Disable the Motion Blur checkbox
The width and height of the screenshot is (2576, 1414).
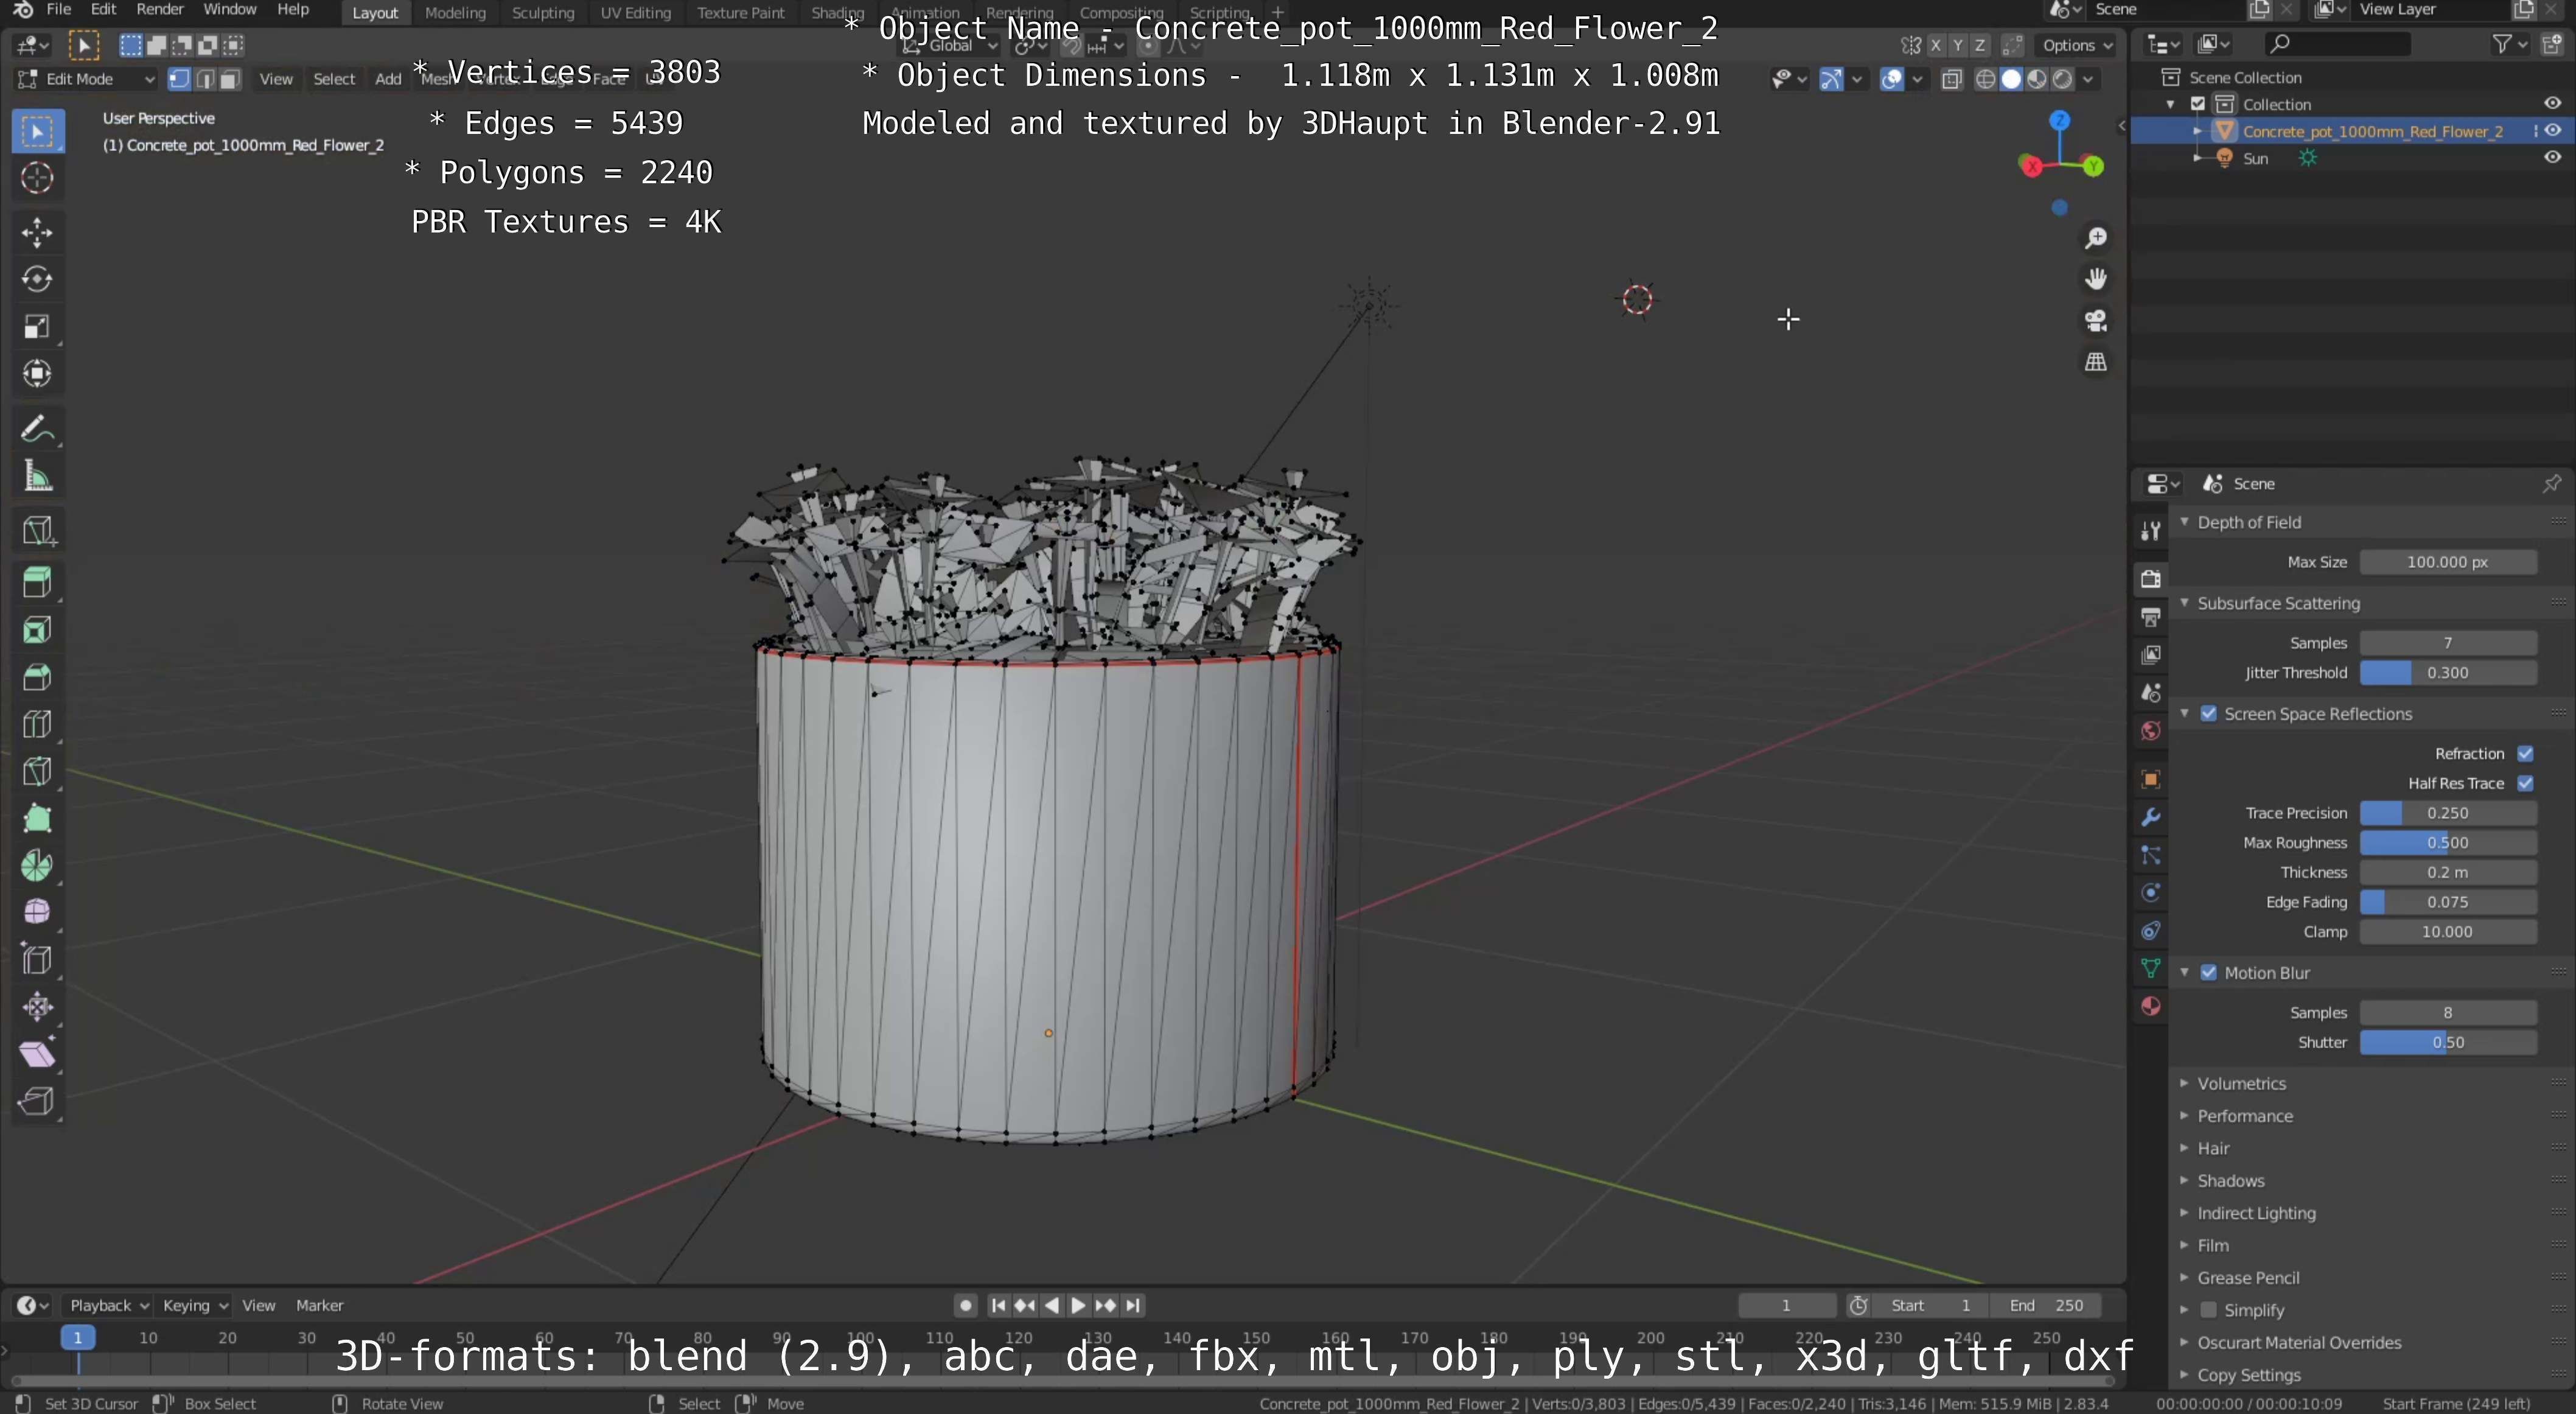(2209, 973)
